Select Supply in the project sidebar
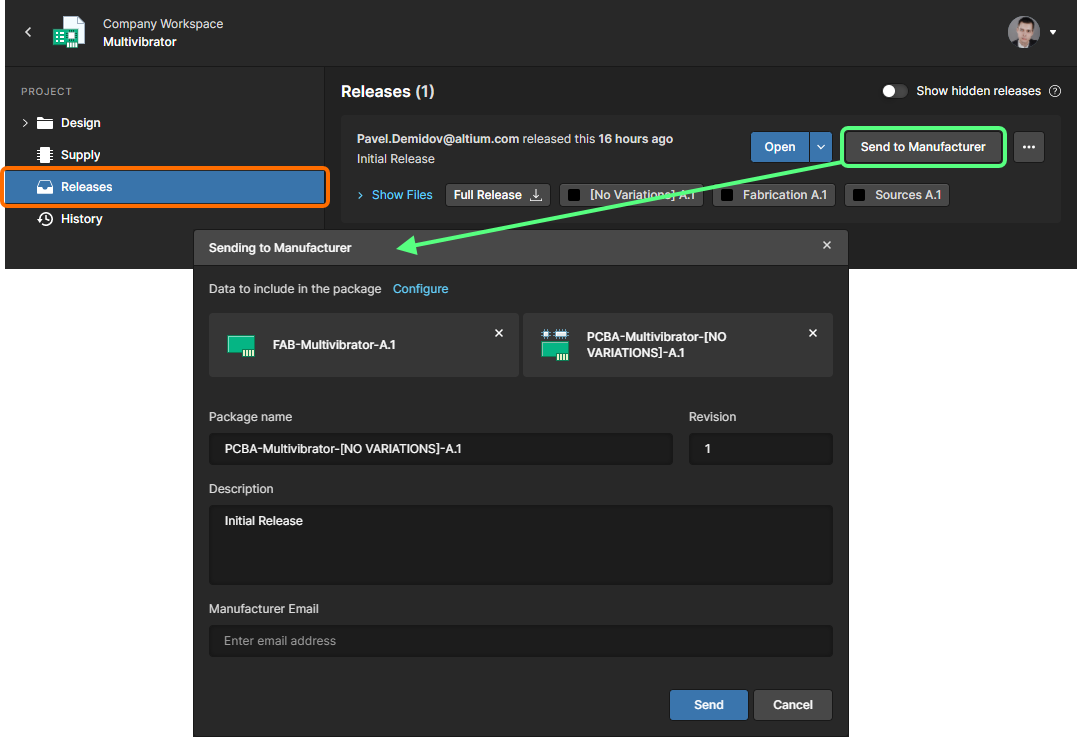1077x737 pixels. (80, 155)
